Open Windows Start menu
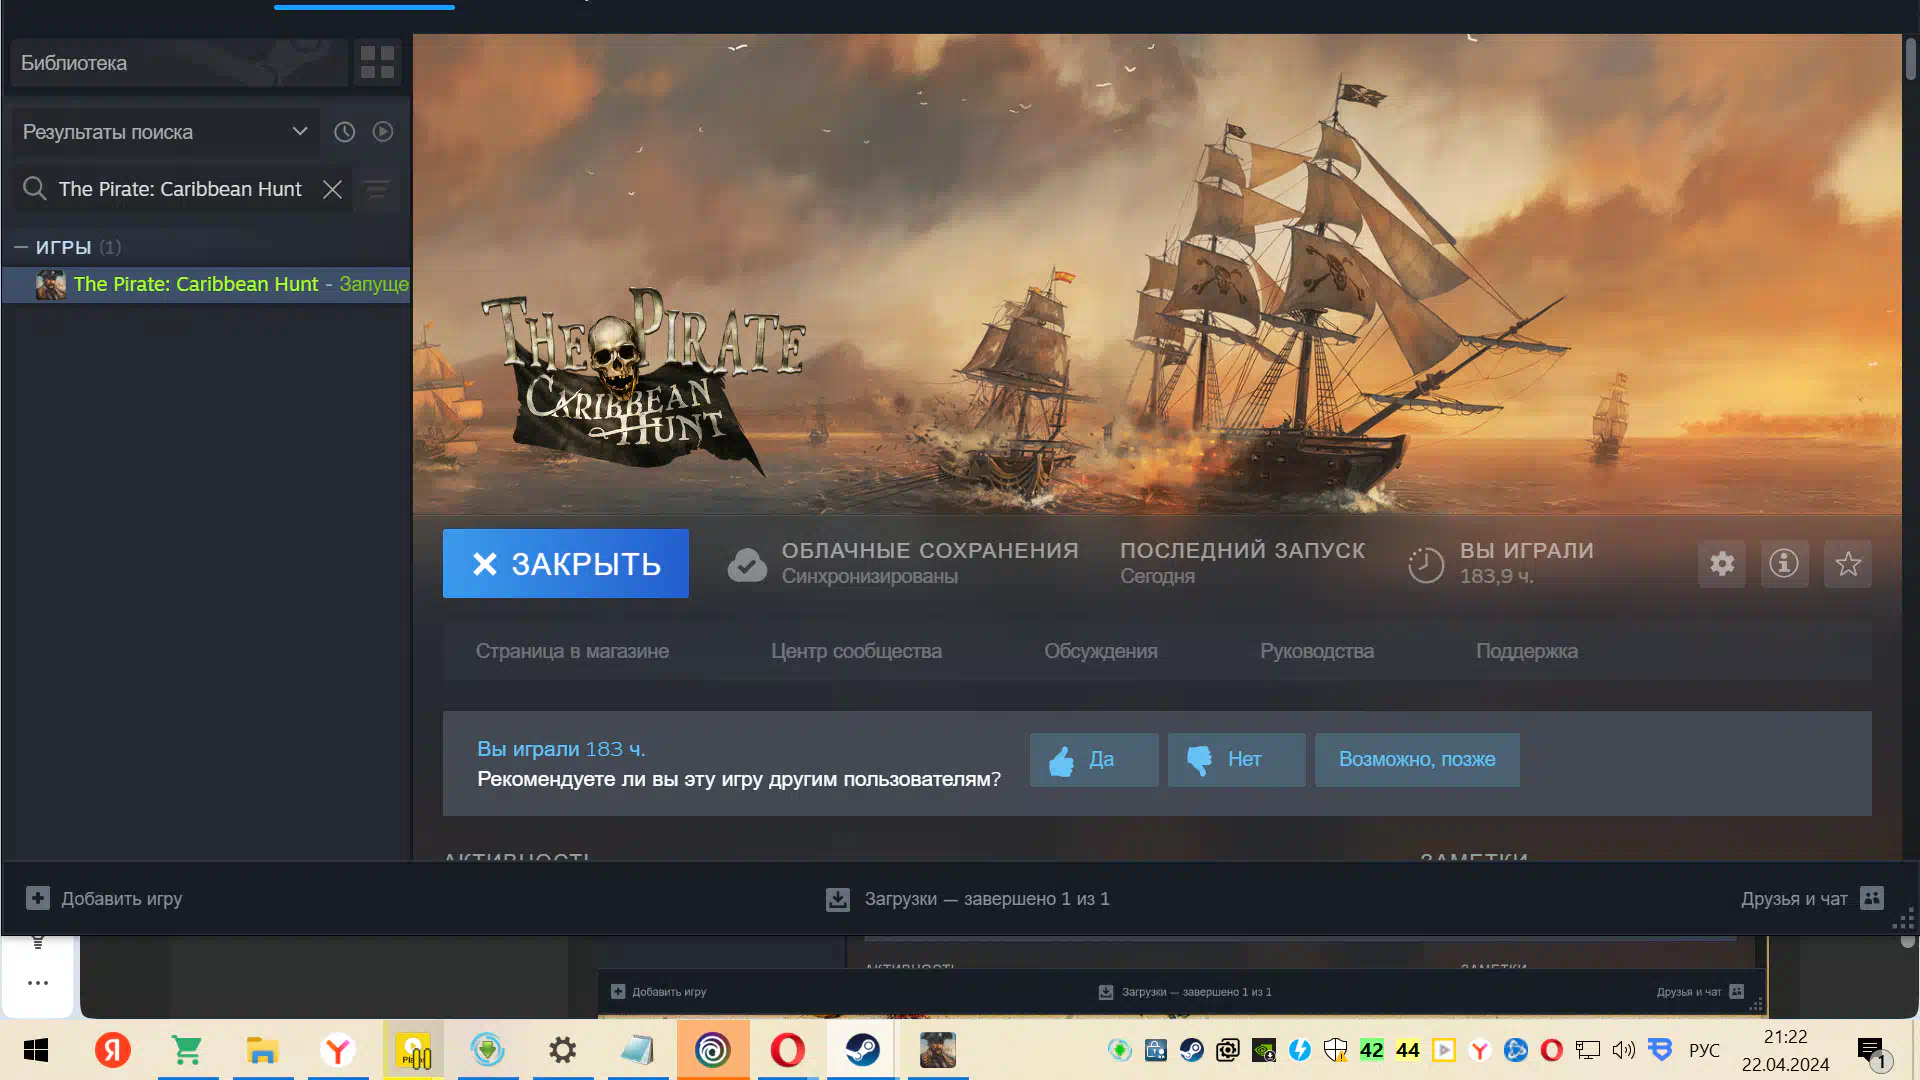1920x1080 pixels. (x=36, y=1050)
